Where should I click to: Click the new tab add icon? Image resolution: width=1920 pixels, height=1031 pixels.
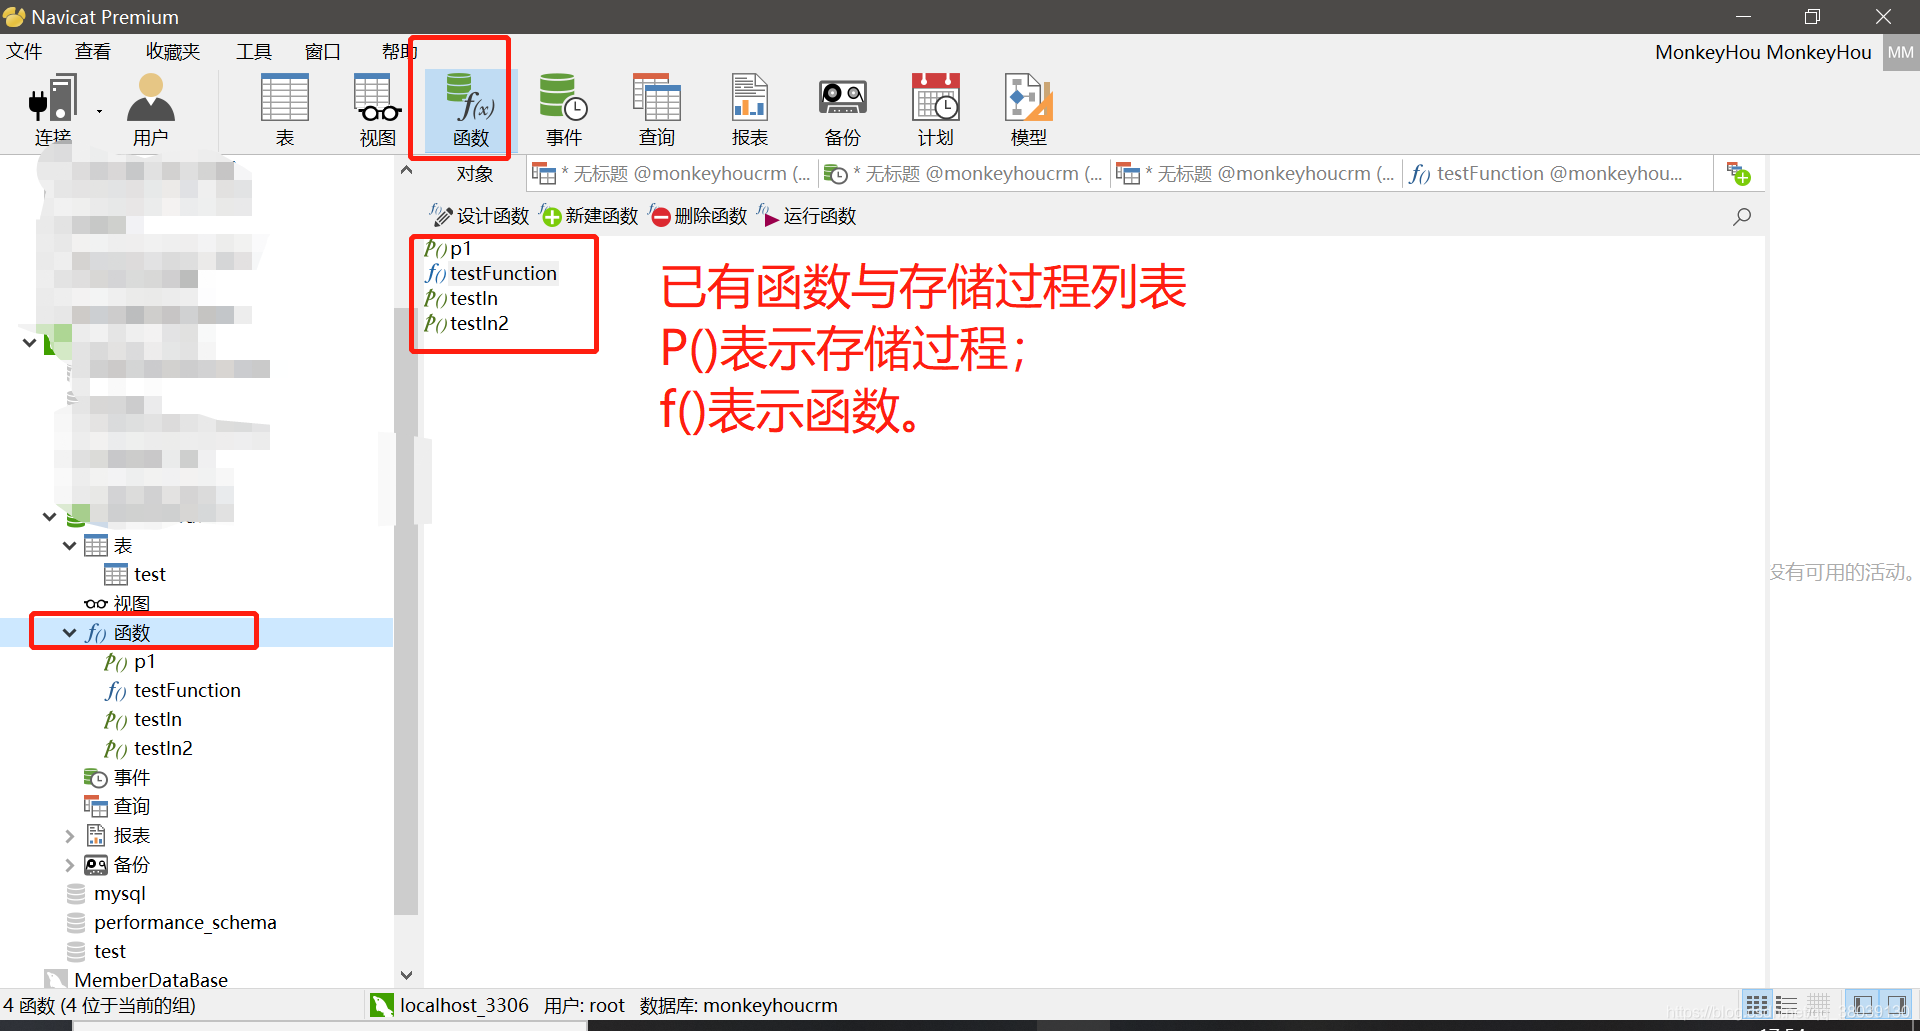[1739, 174]
